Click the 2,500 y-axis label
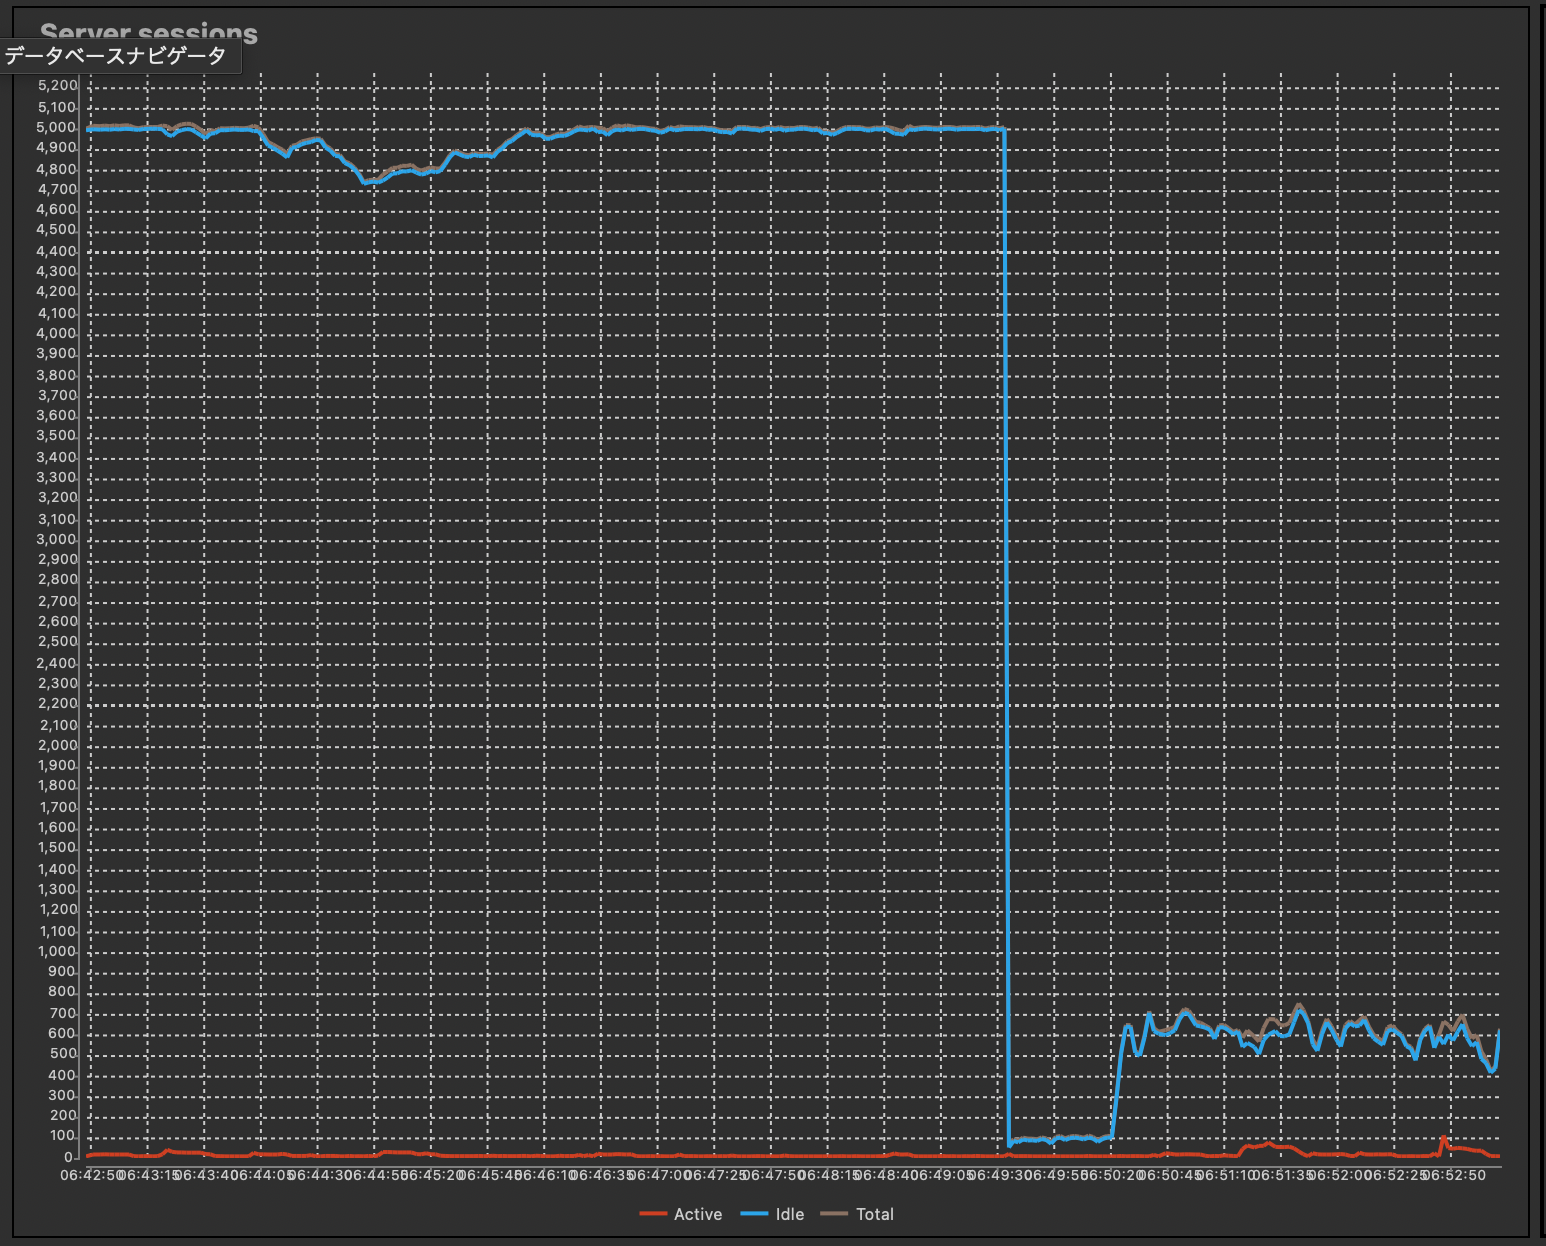 (57, 642)
